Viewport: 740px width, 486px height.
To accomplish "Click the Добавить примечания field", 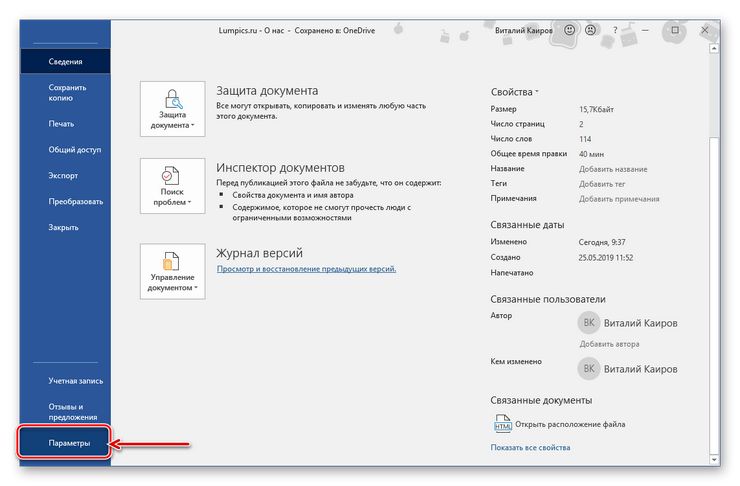I will pos(619,199).
